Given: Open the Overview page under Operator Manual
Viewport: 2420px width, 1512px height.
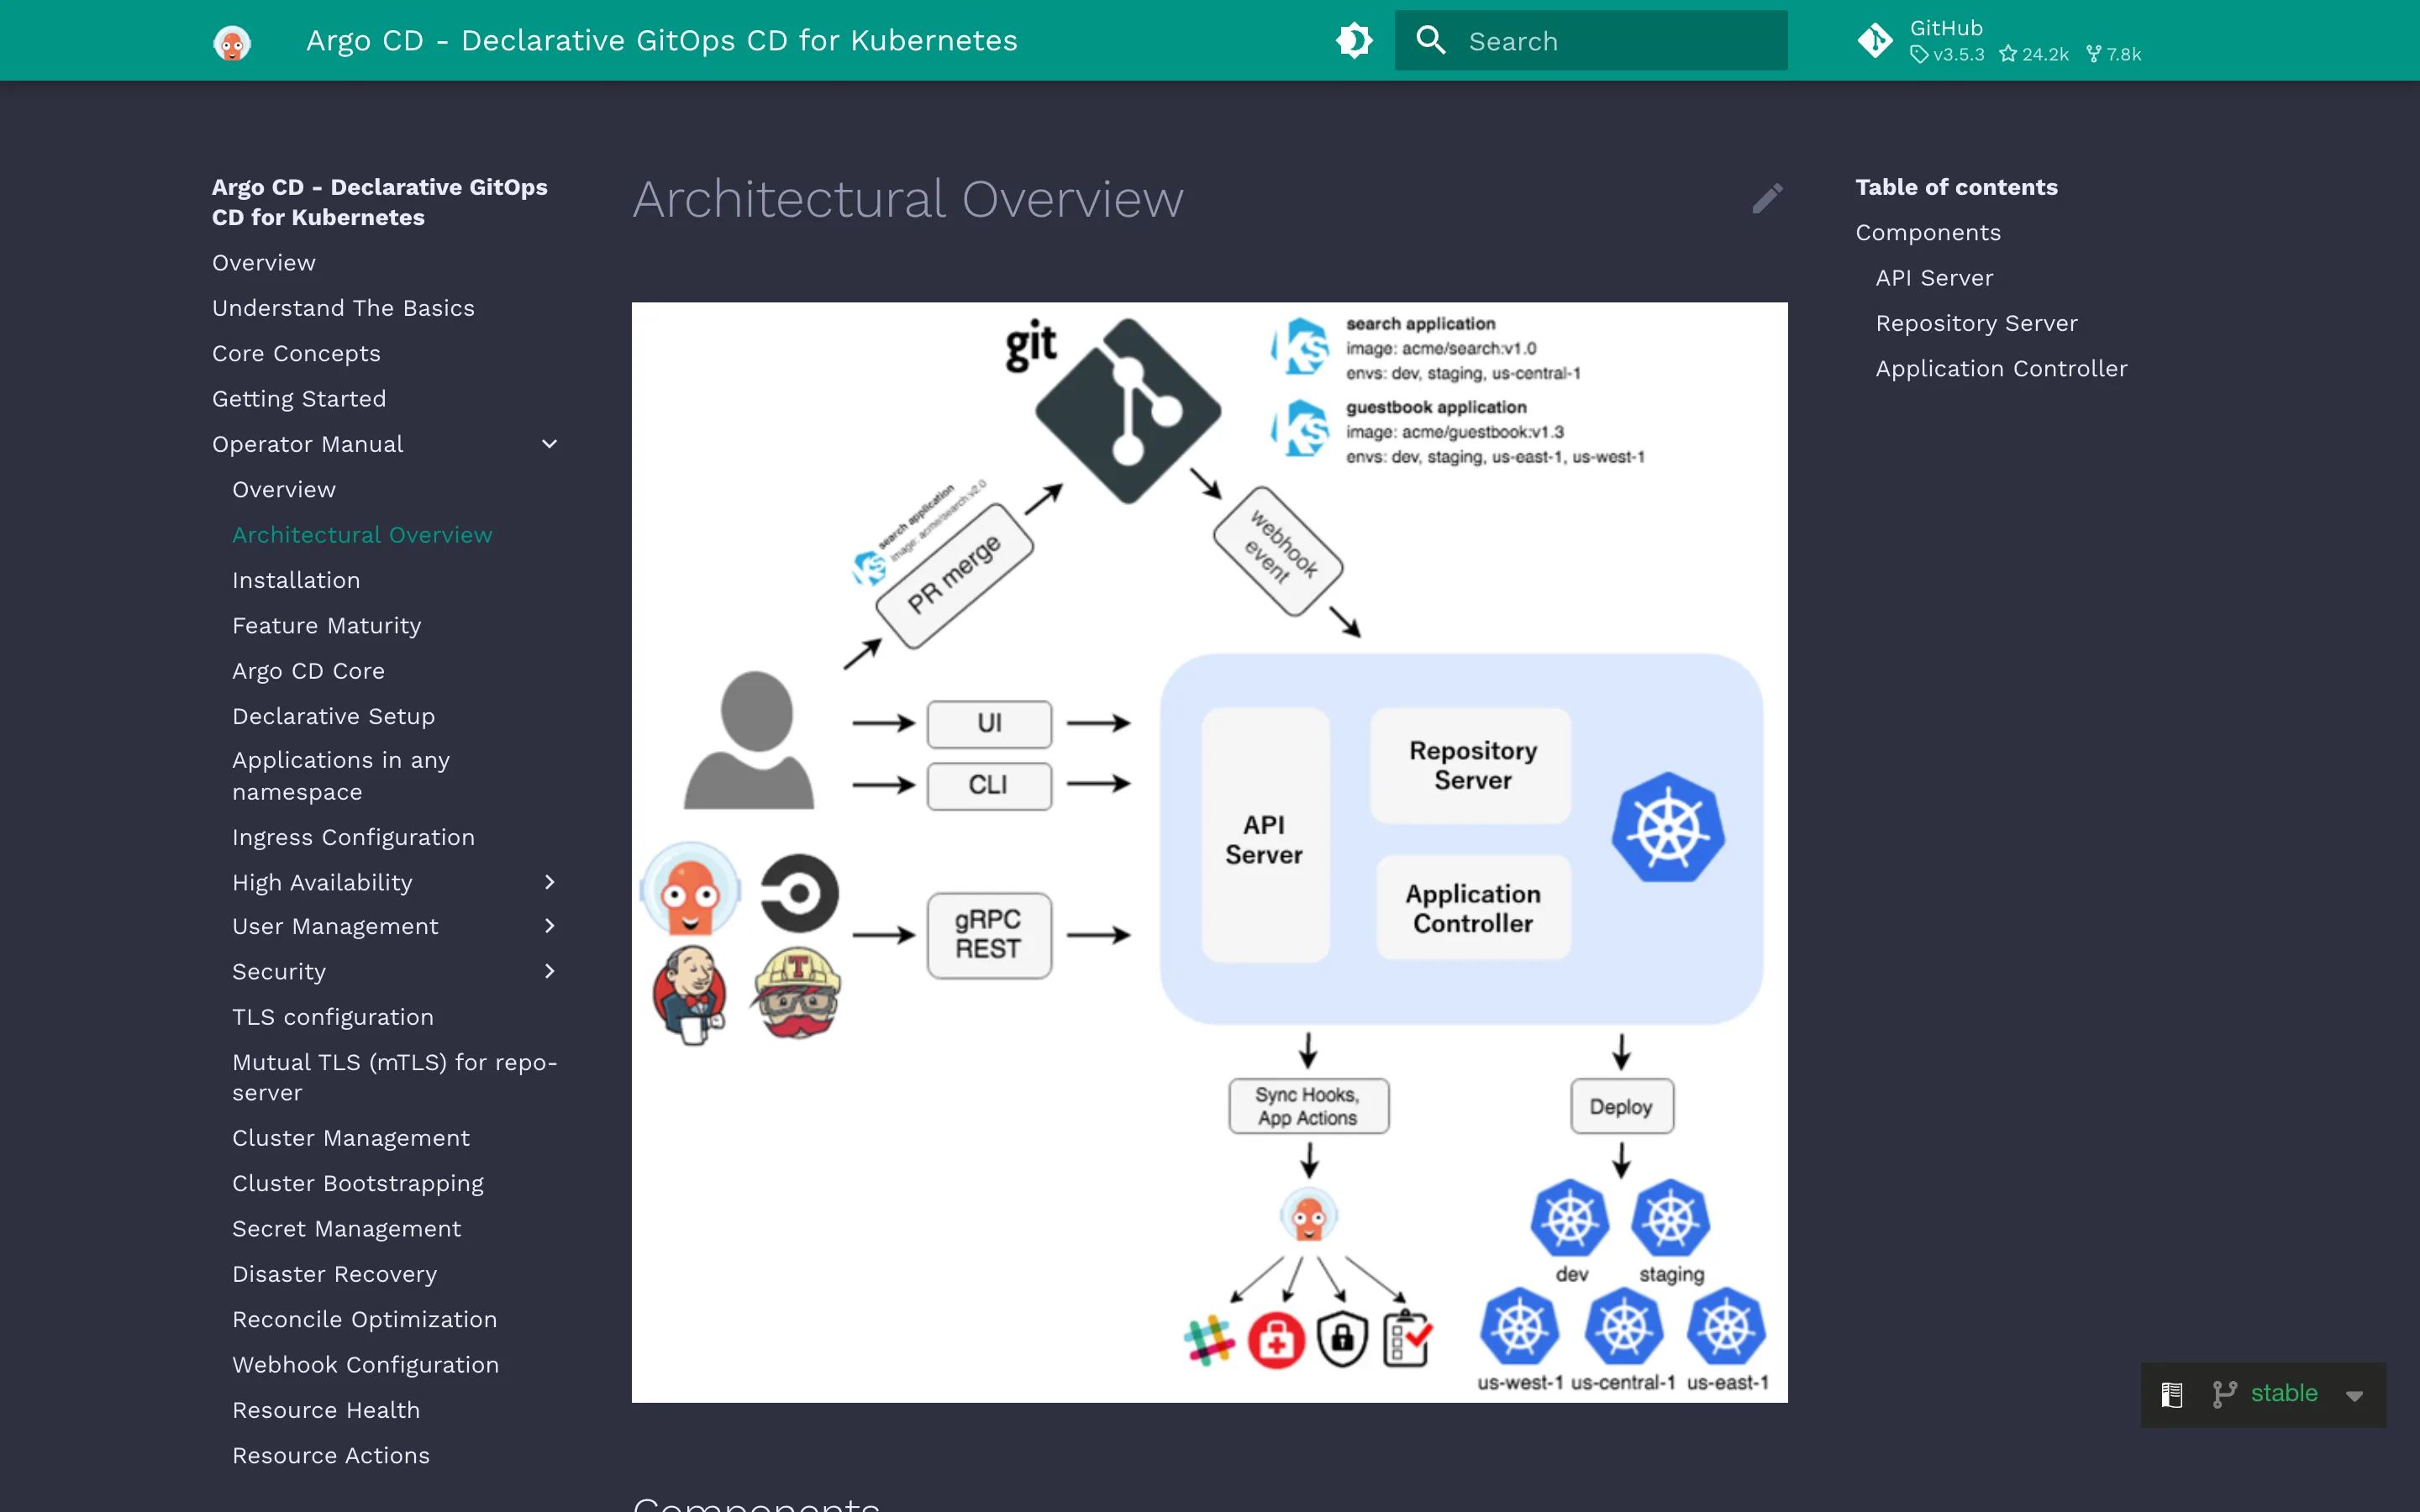Looking at the screenshot, I should (x=284, y=489).
